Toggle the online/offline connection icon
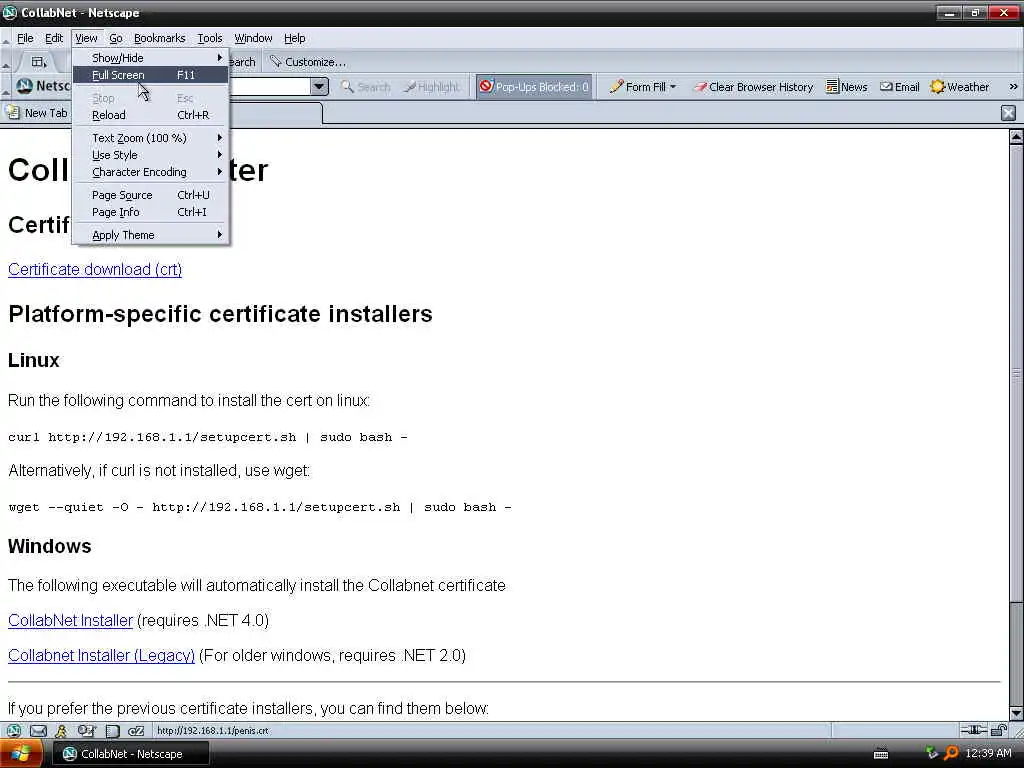The image size is (1024, 768). coord(973,730)
